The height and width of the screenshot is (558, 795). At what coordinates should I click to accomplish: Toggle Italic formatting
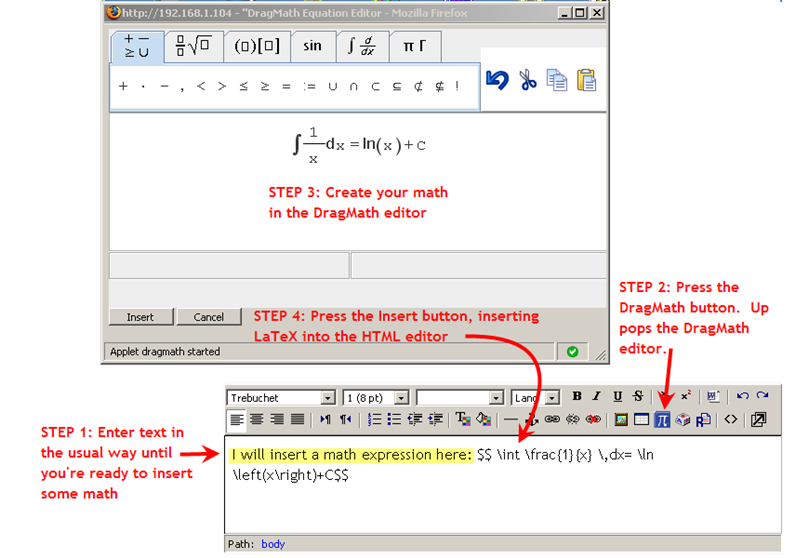(597, 396)
